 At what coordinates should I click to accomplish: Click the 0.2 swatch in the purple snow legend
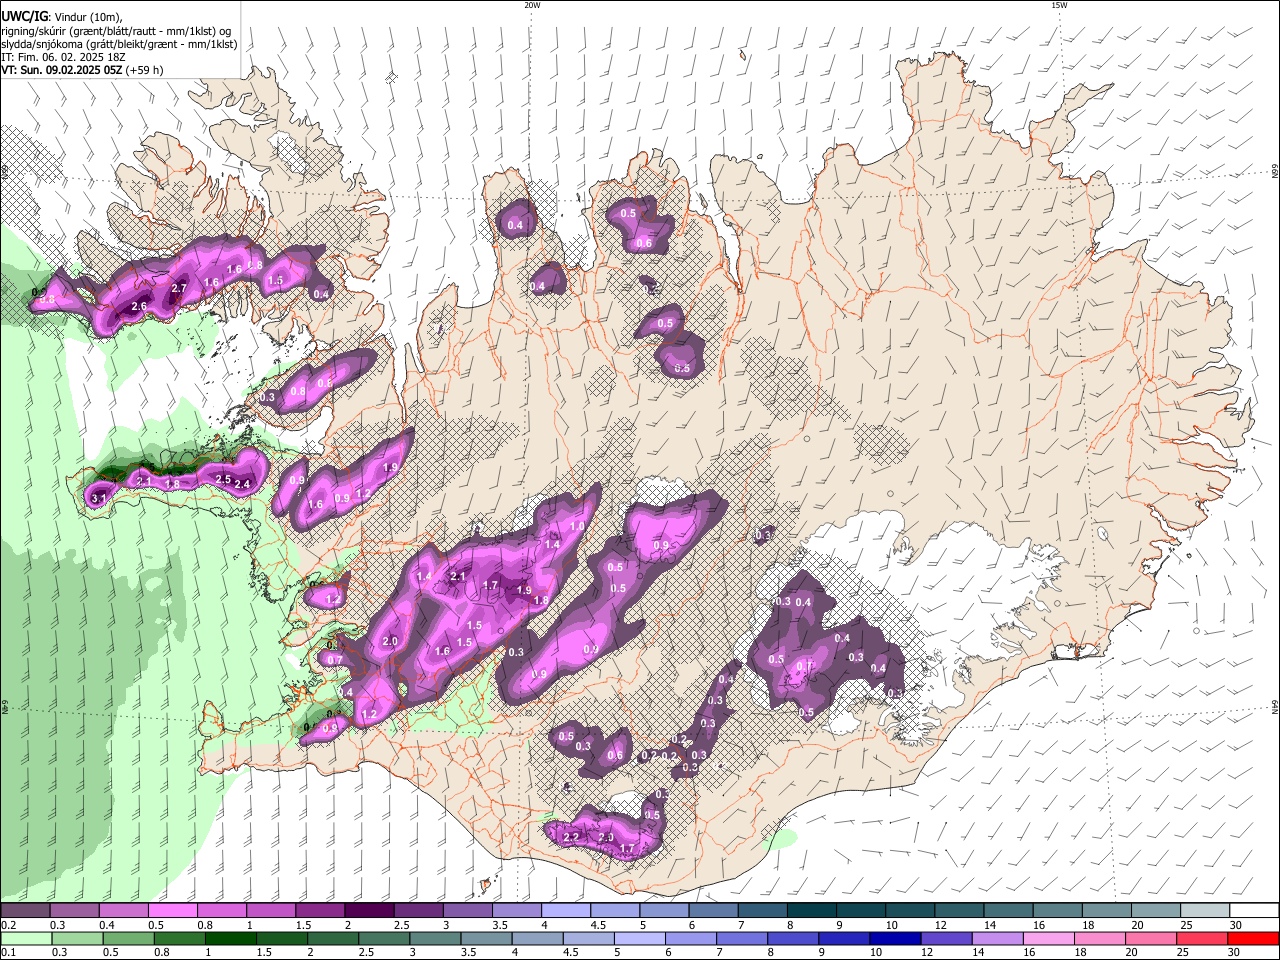tap(25, 911)
